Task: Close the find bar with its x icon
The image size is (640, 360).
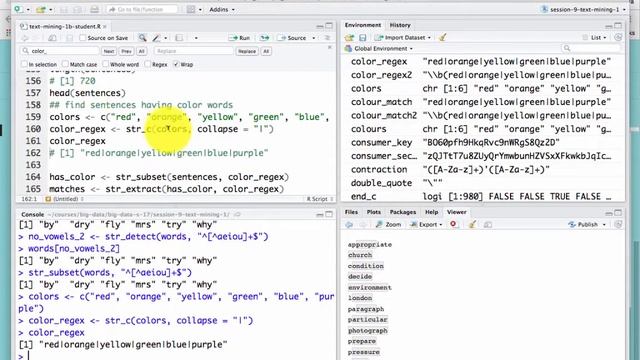Action: (330, 48)
